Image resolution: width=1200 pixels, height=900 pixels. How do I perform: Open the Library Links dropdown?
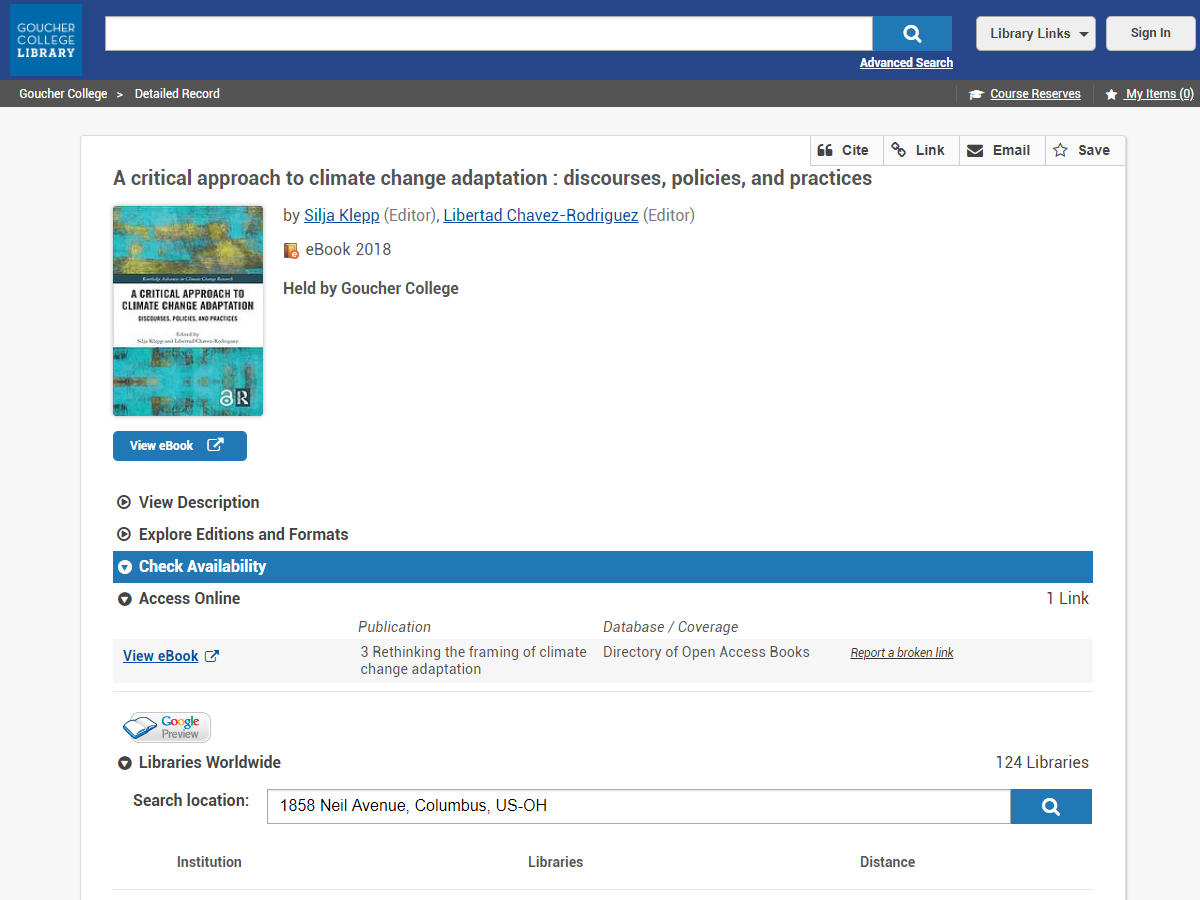pos(1035,34)
